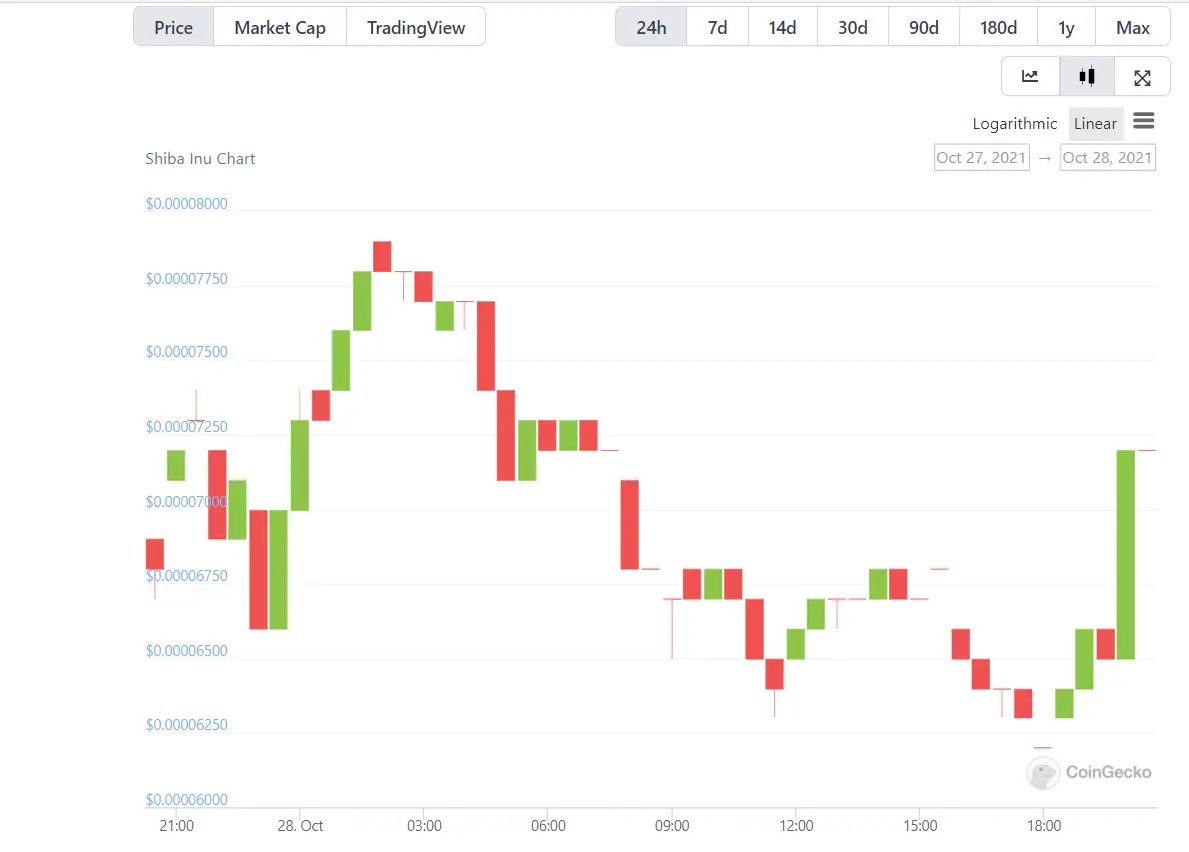Click the $0.00006000 axis label
The width and height of the screenshot is (1189, 852).
click(x=187, y=799)
